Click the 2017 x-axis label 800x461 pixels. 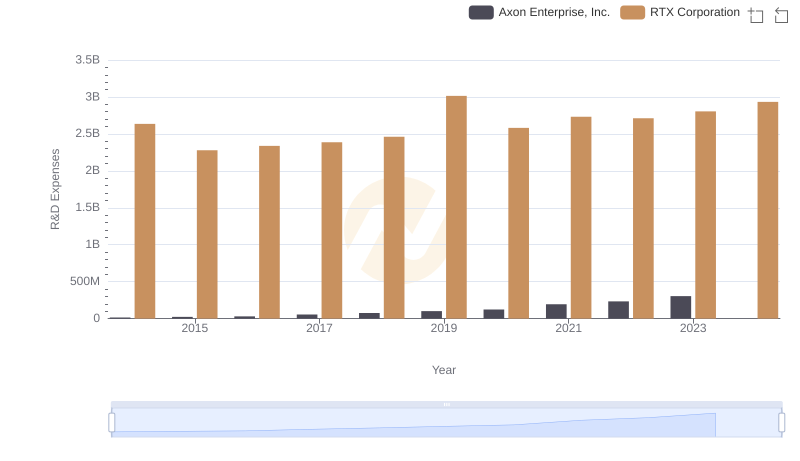[x=319, y=328]
